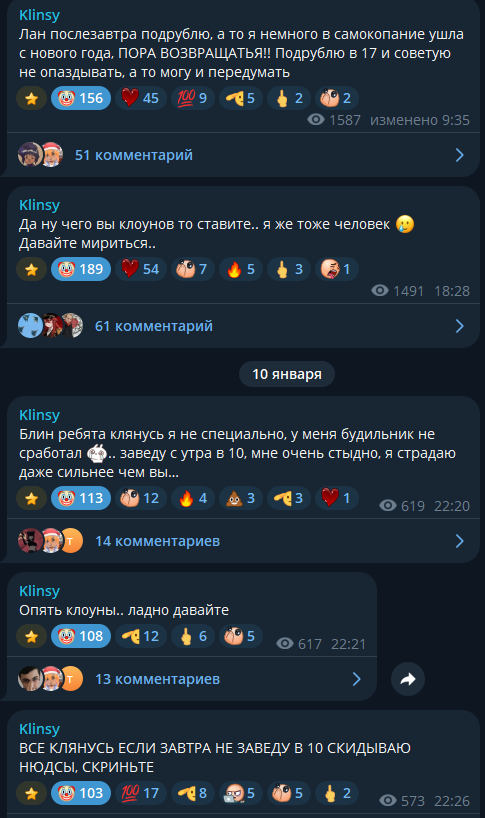485x818 pixels.
Task: Expand the 14 комментариев thread chevron
Action: 459,541
